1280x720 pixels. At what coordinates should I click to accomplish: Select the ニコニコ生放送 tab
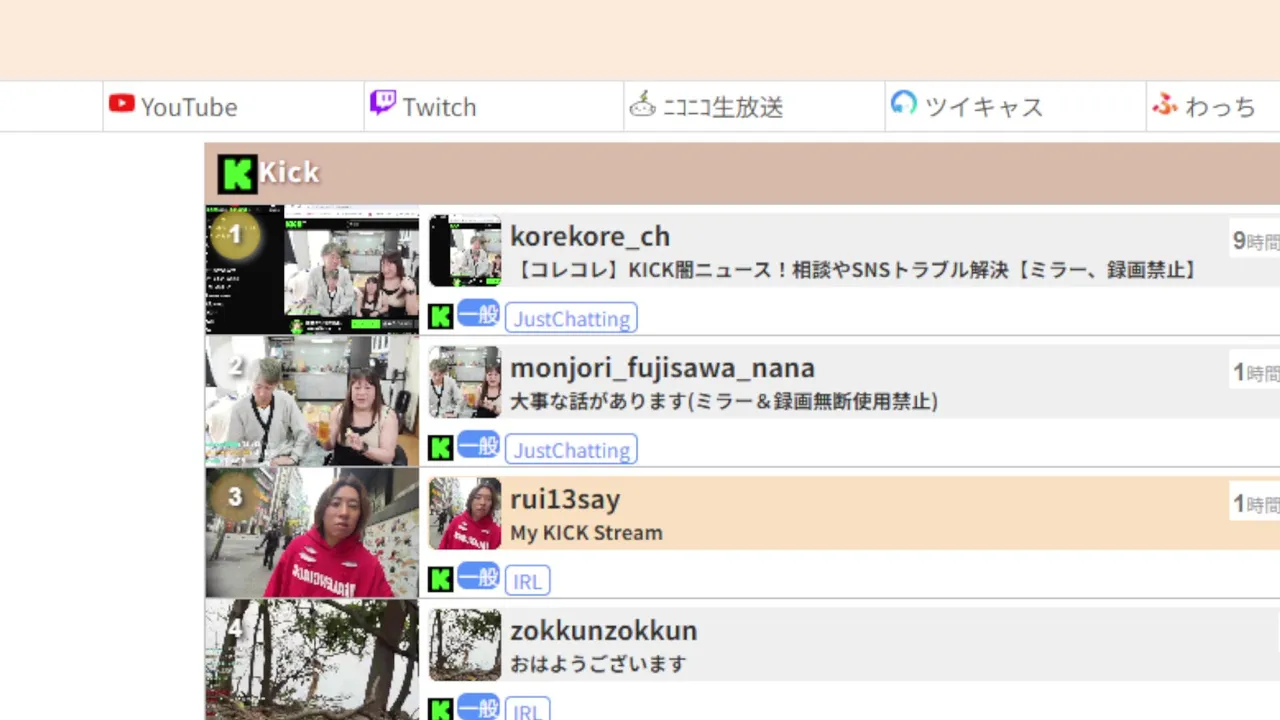[x=755, y=106]
